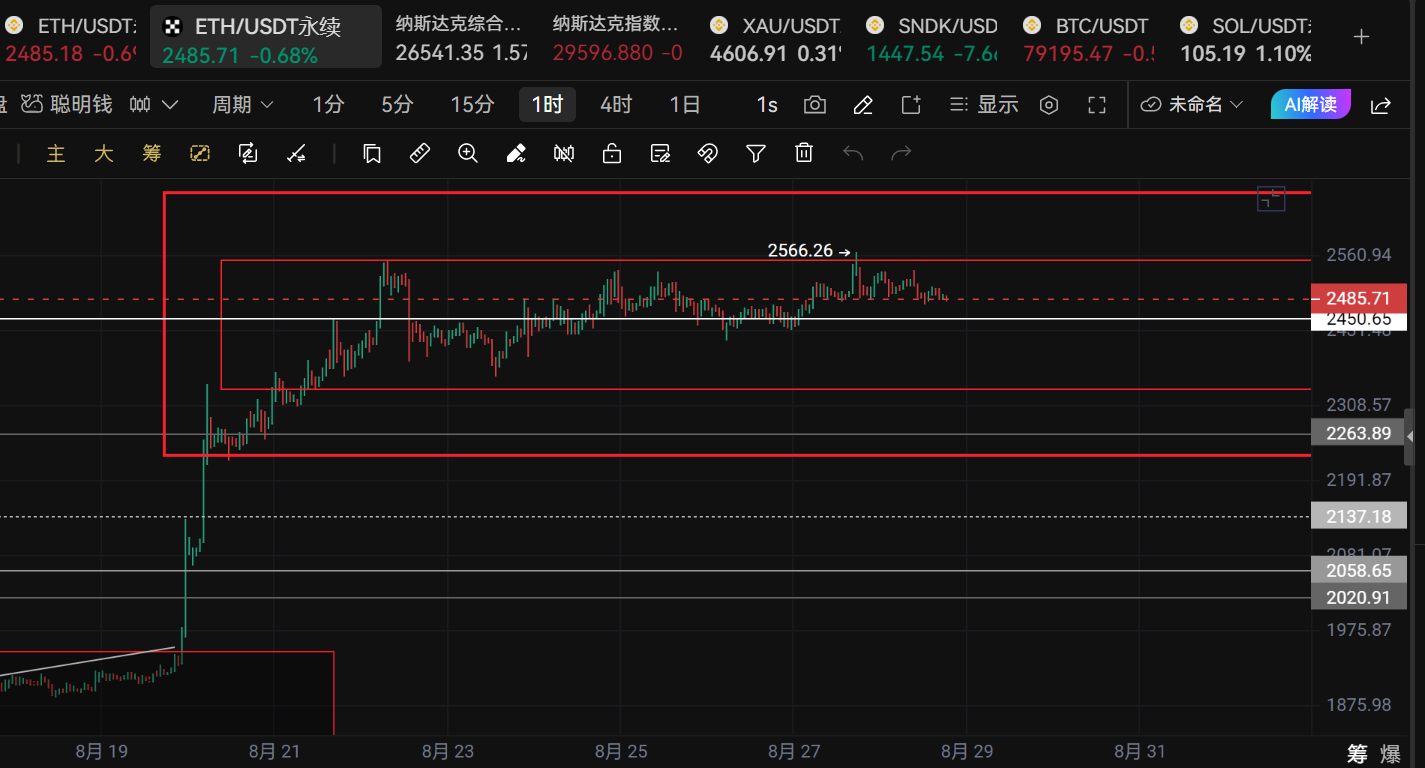
Task: Click the 2450.65 price line label
Action: coord(1358,319)
